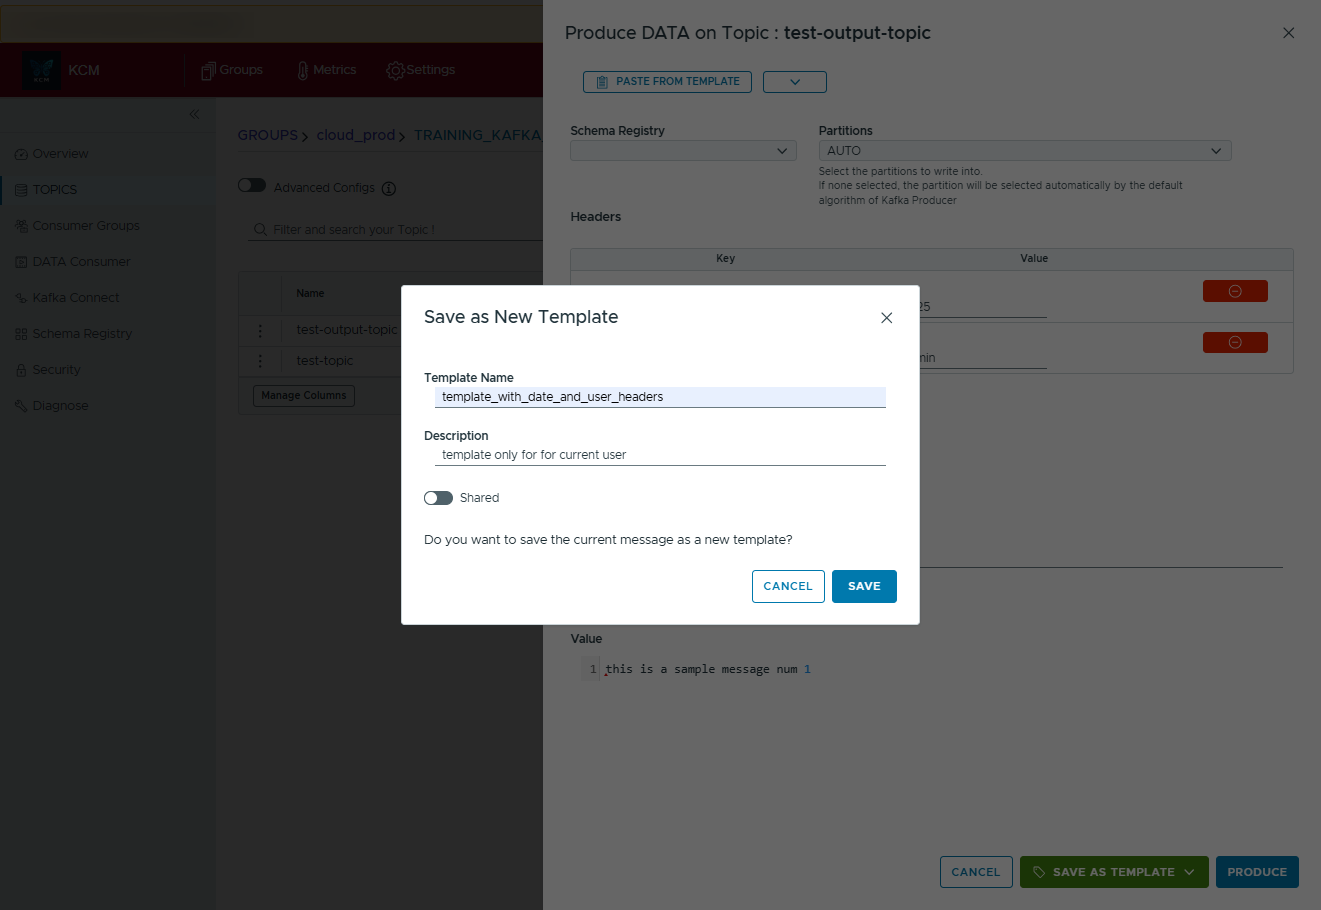This screenshot has height=910, width=1321.
Task: Toggle the Shared switch on
Action: (x=438, y=498)
